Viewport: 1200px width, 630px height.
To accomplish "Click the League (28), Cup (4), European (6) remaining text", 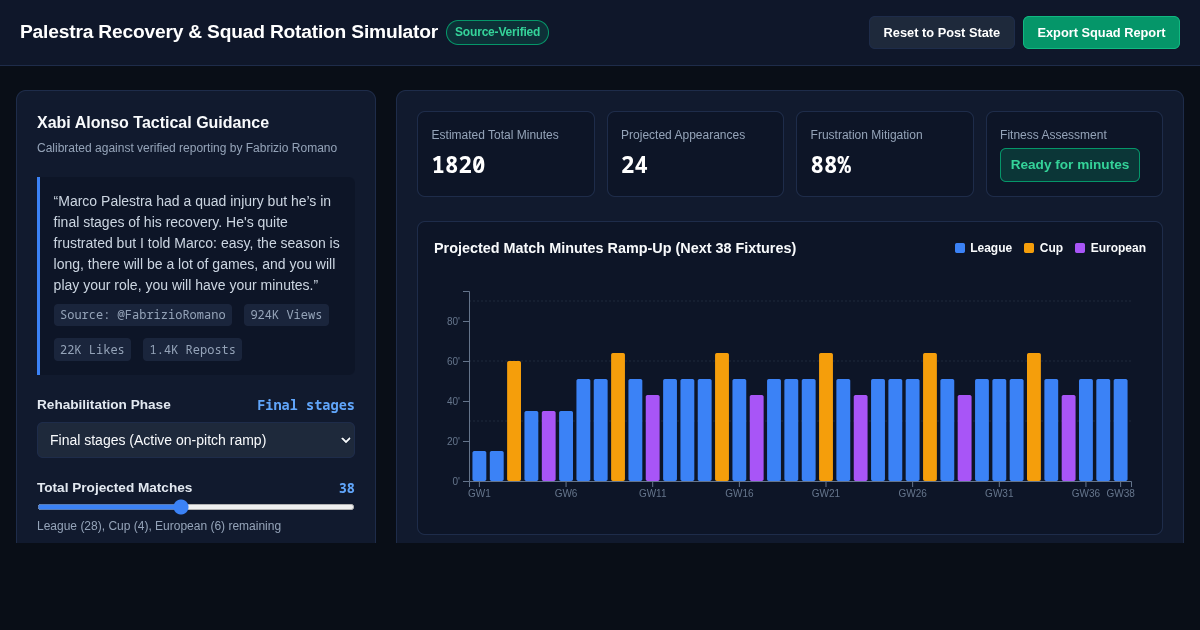I will [x=159, y=526].
